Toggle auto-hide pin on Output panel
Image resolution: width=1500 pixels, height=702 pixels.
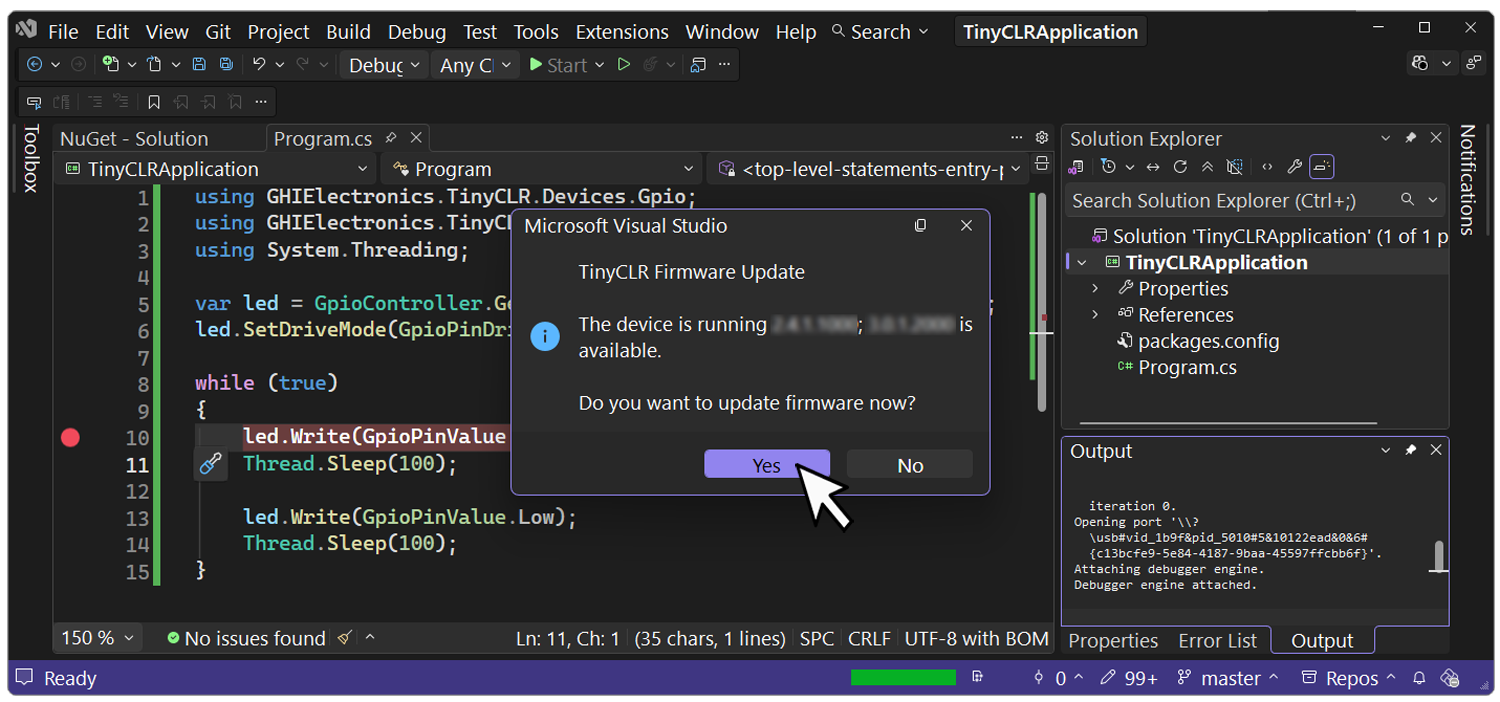click(x=1411, y=450)
